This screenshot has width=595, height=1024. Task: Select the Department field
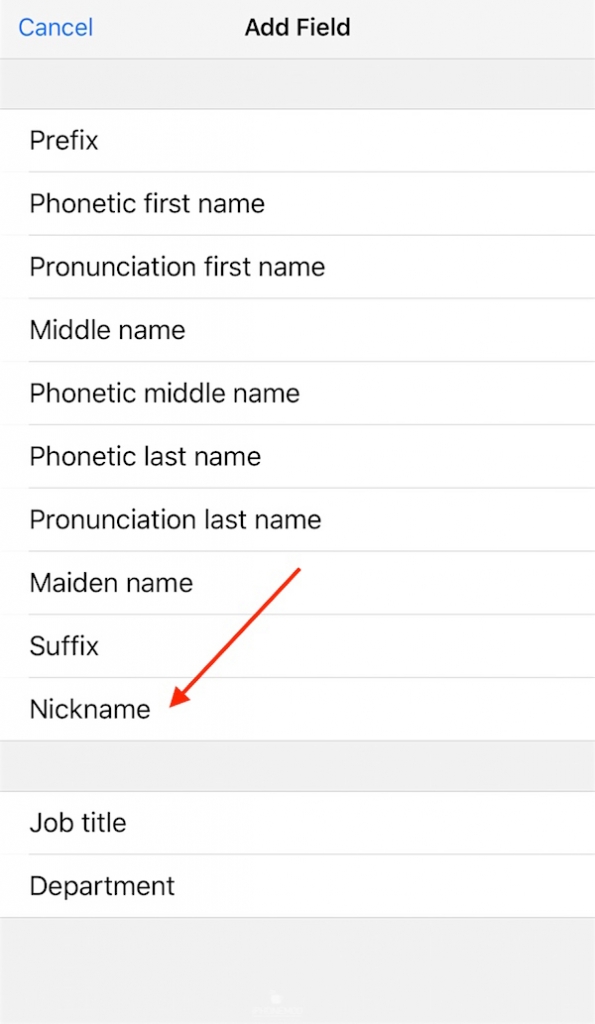tap(297, 886)
